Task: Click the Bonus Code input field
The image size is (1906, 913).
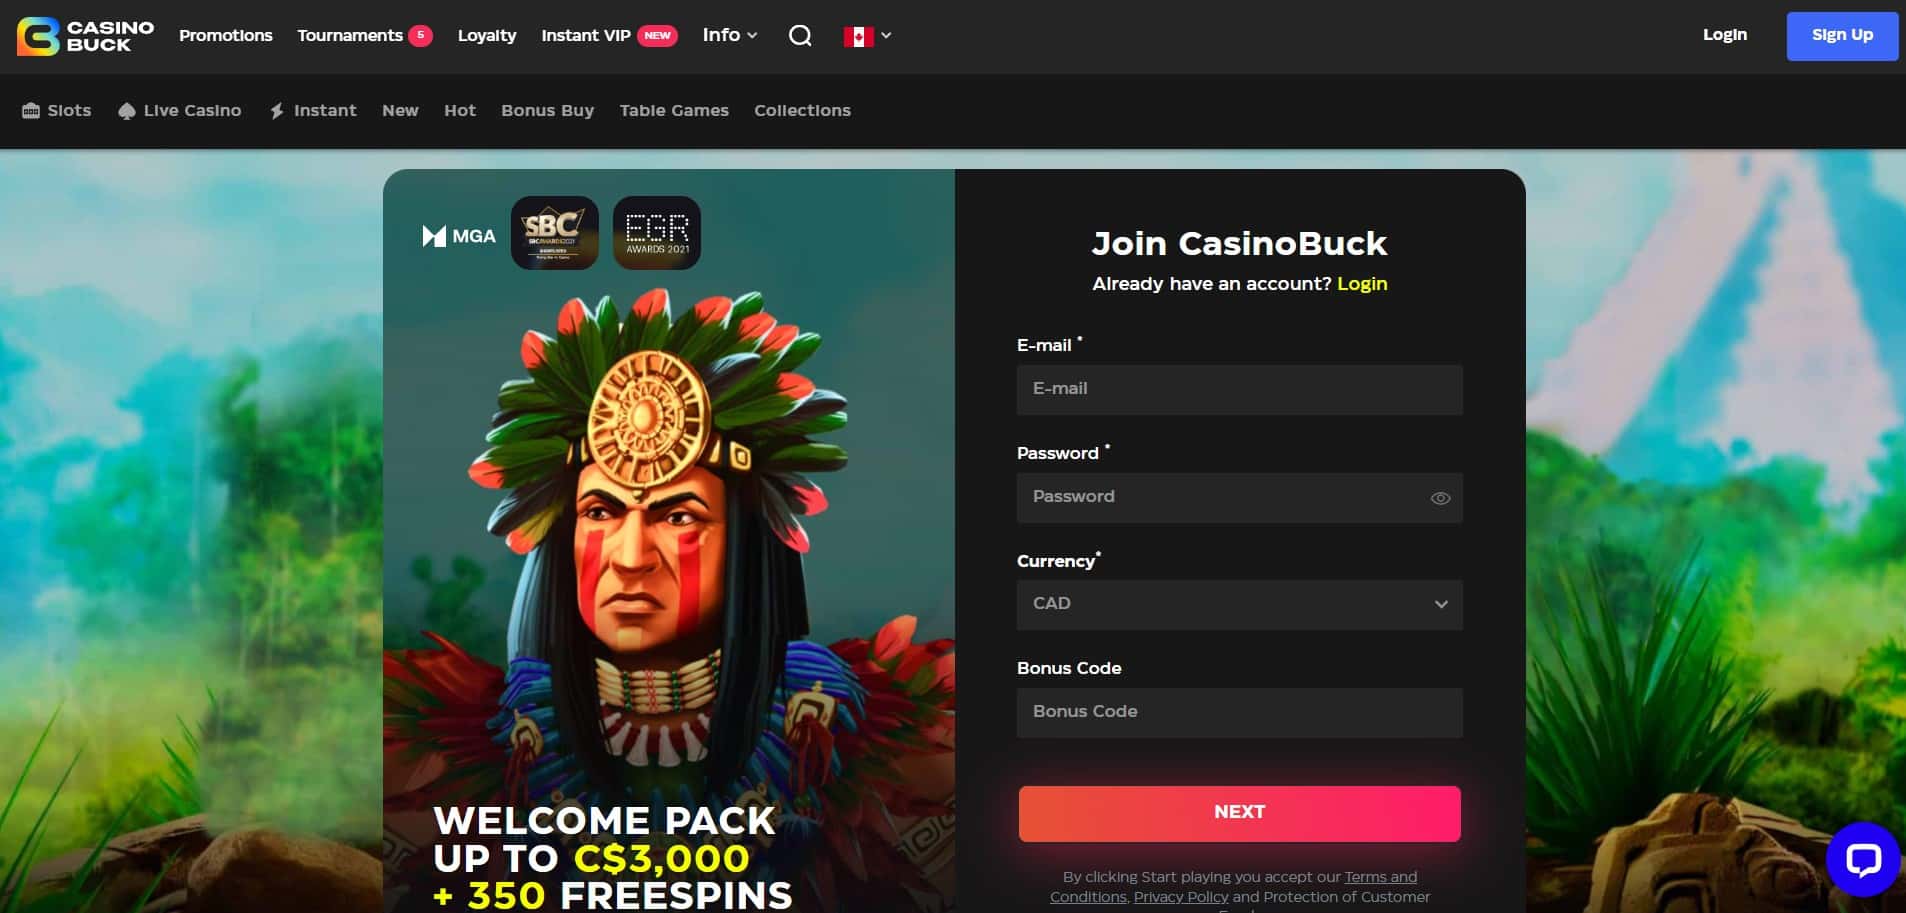Action: point(1240,713)
